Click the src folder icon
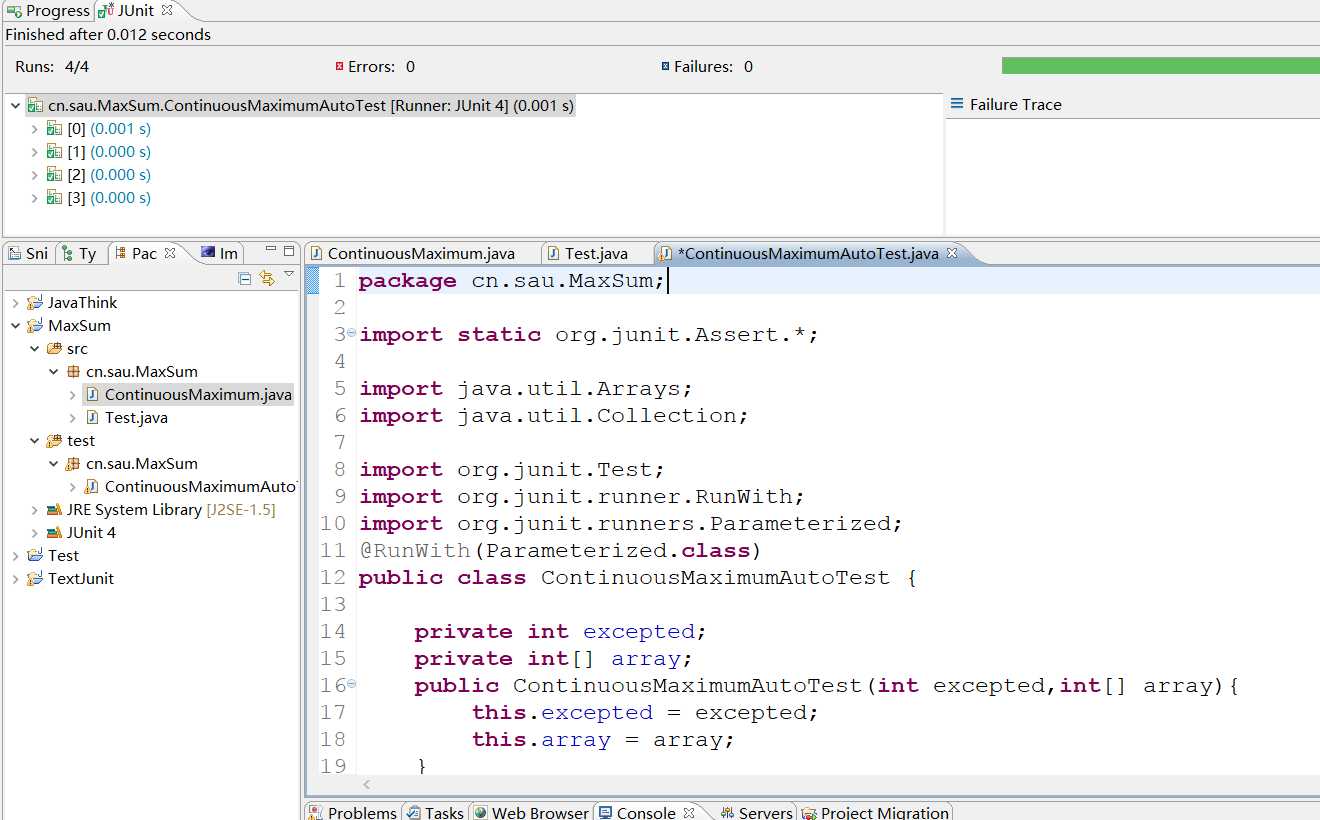The image size is (1320, 820). tap(54, 348)
